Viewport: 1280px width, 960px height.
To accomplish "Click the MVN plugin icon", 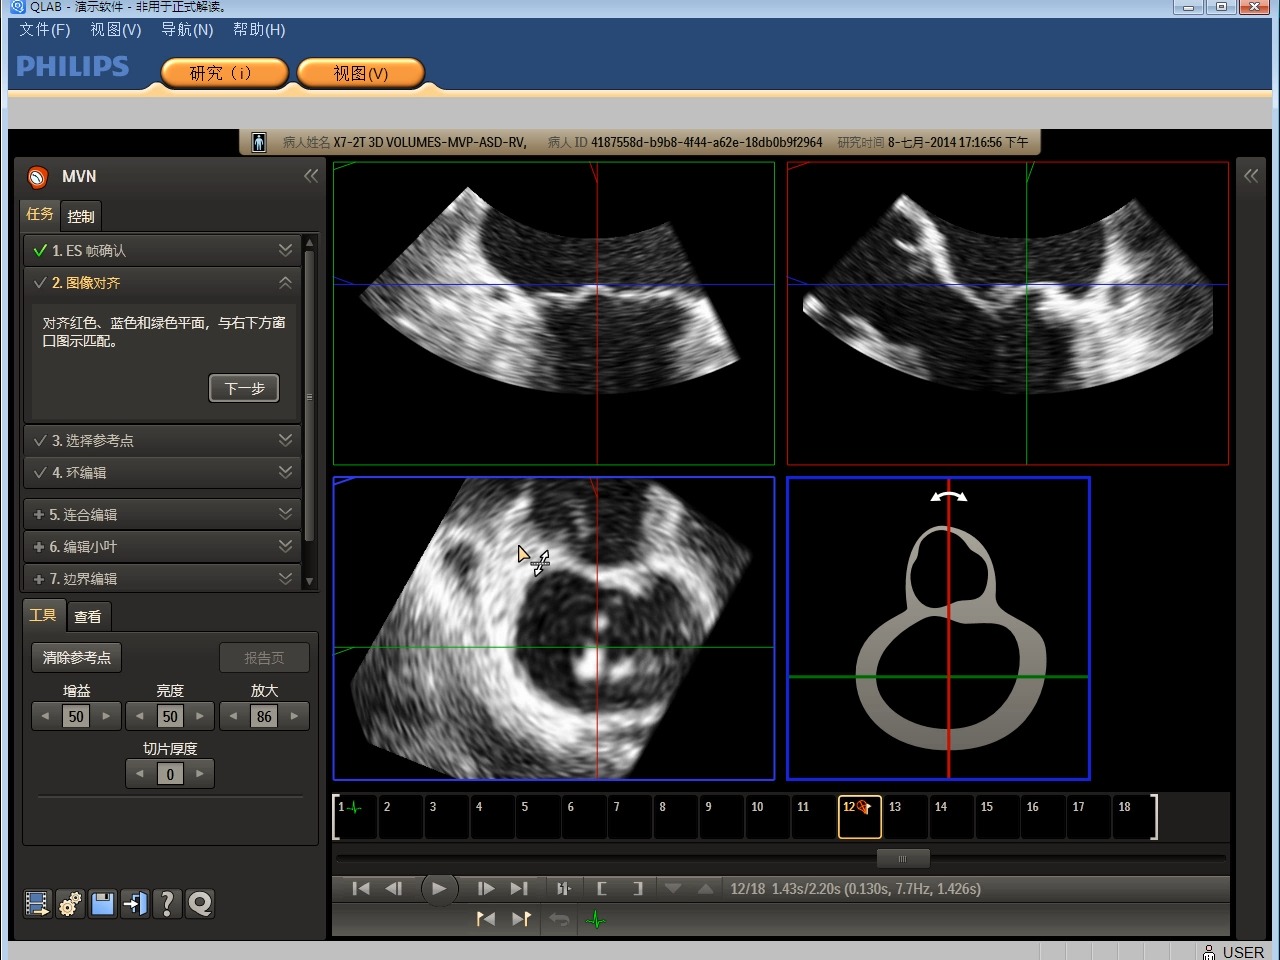I will (37, 177).
